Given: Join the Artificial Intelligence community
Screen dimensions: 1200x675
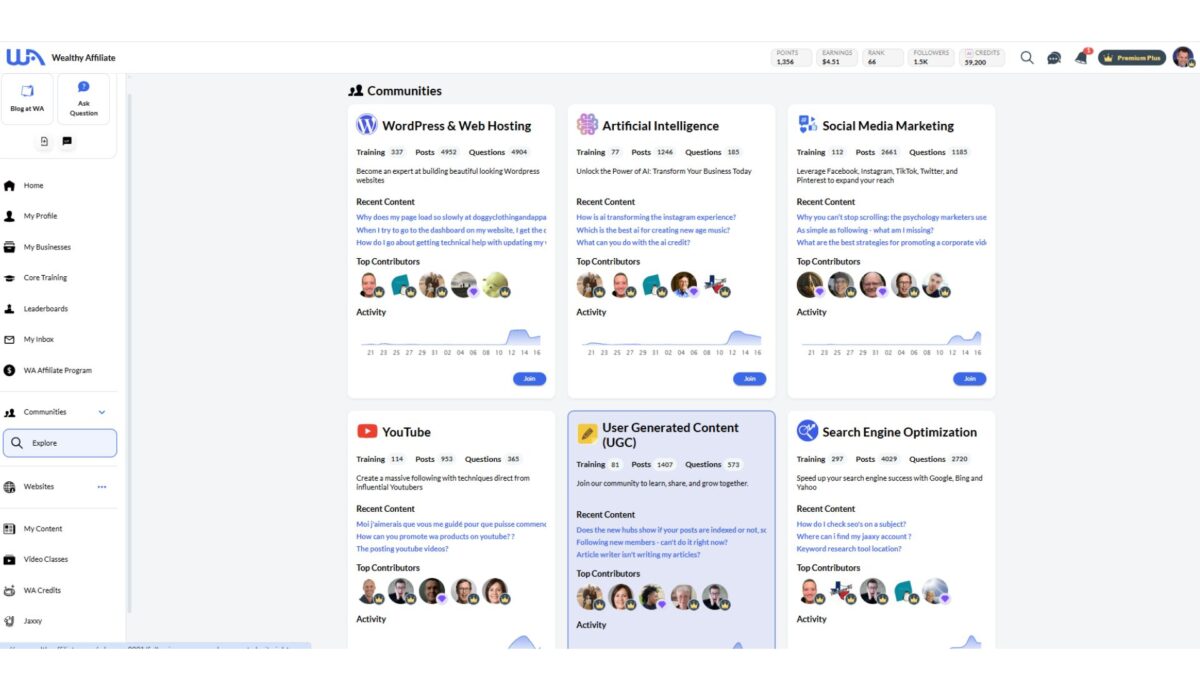Looking at the screenshot, I should click(750, 379).
